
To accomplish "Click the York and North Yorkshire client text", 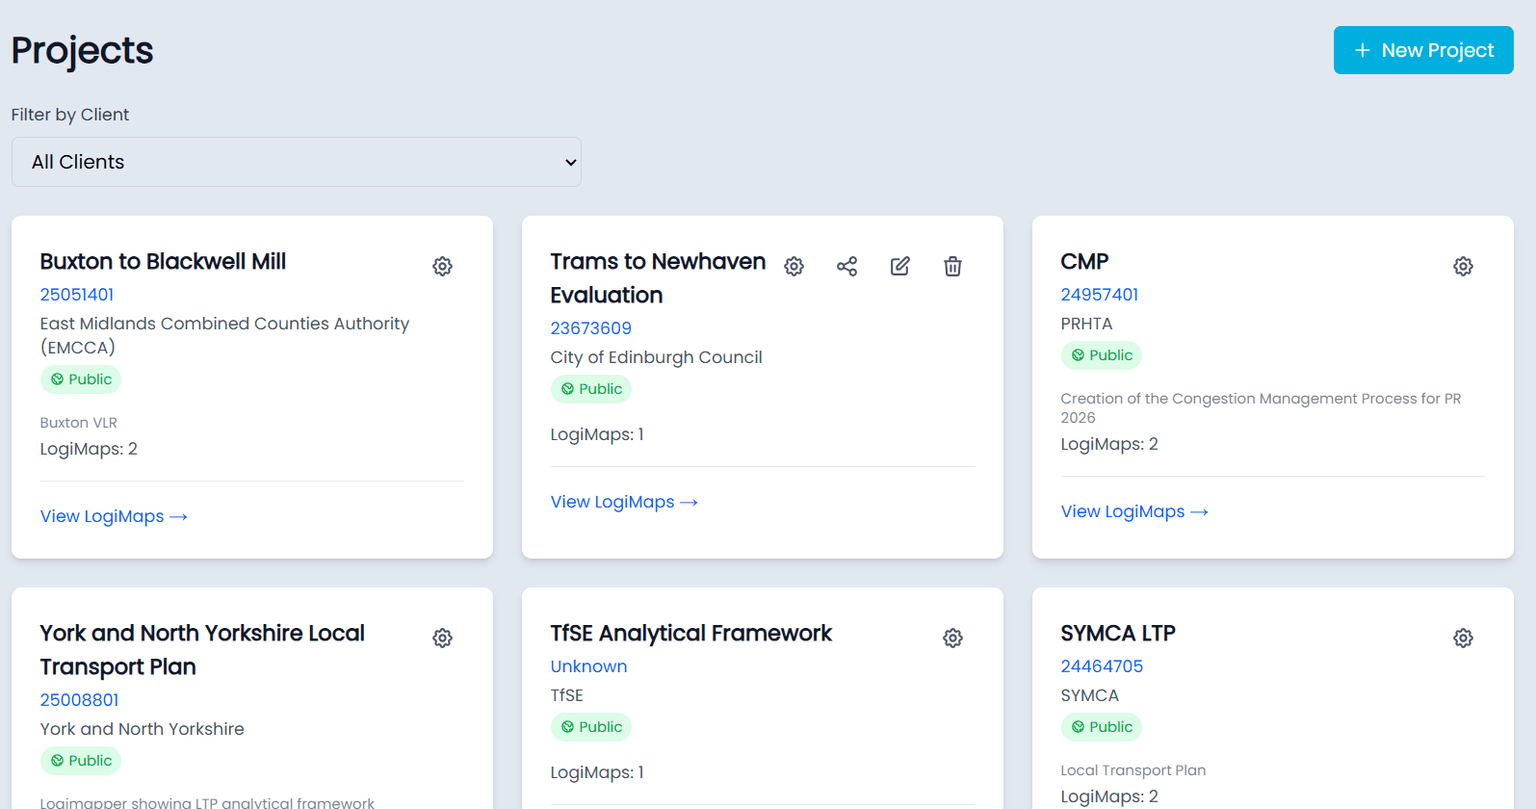I will pyautogui.click(x=142, y=729).
